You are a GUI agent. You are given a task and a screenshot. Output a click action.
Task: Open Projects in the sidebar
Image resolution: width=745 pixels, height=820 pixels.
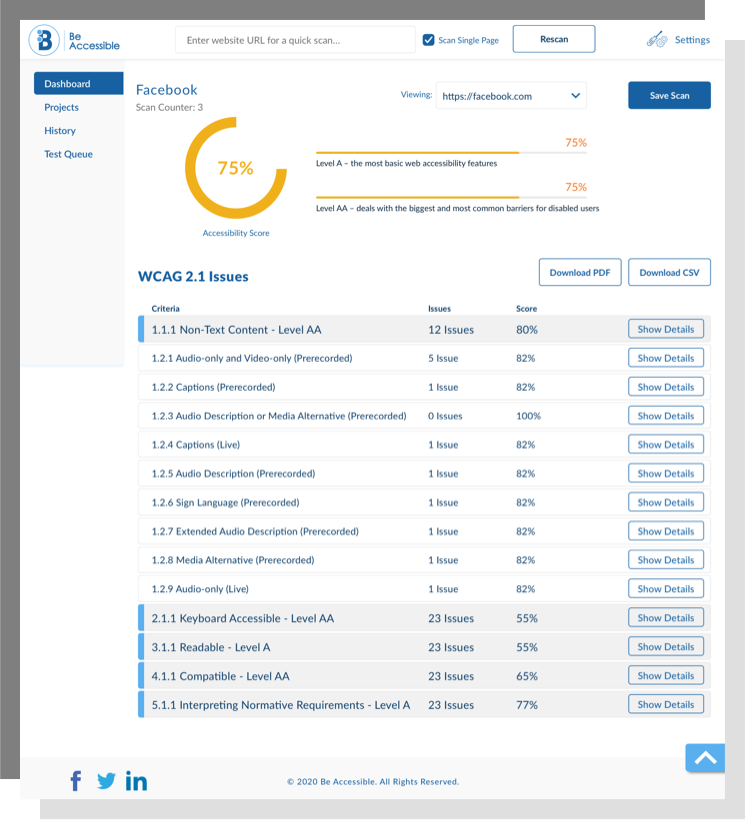coord(61,107)
